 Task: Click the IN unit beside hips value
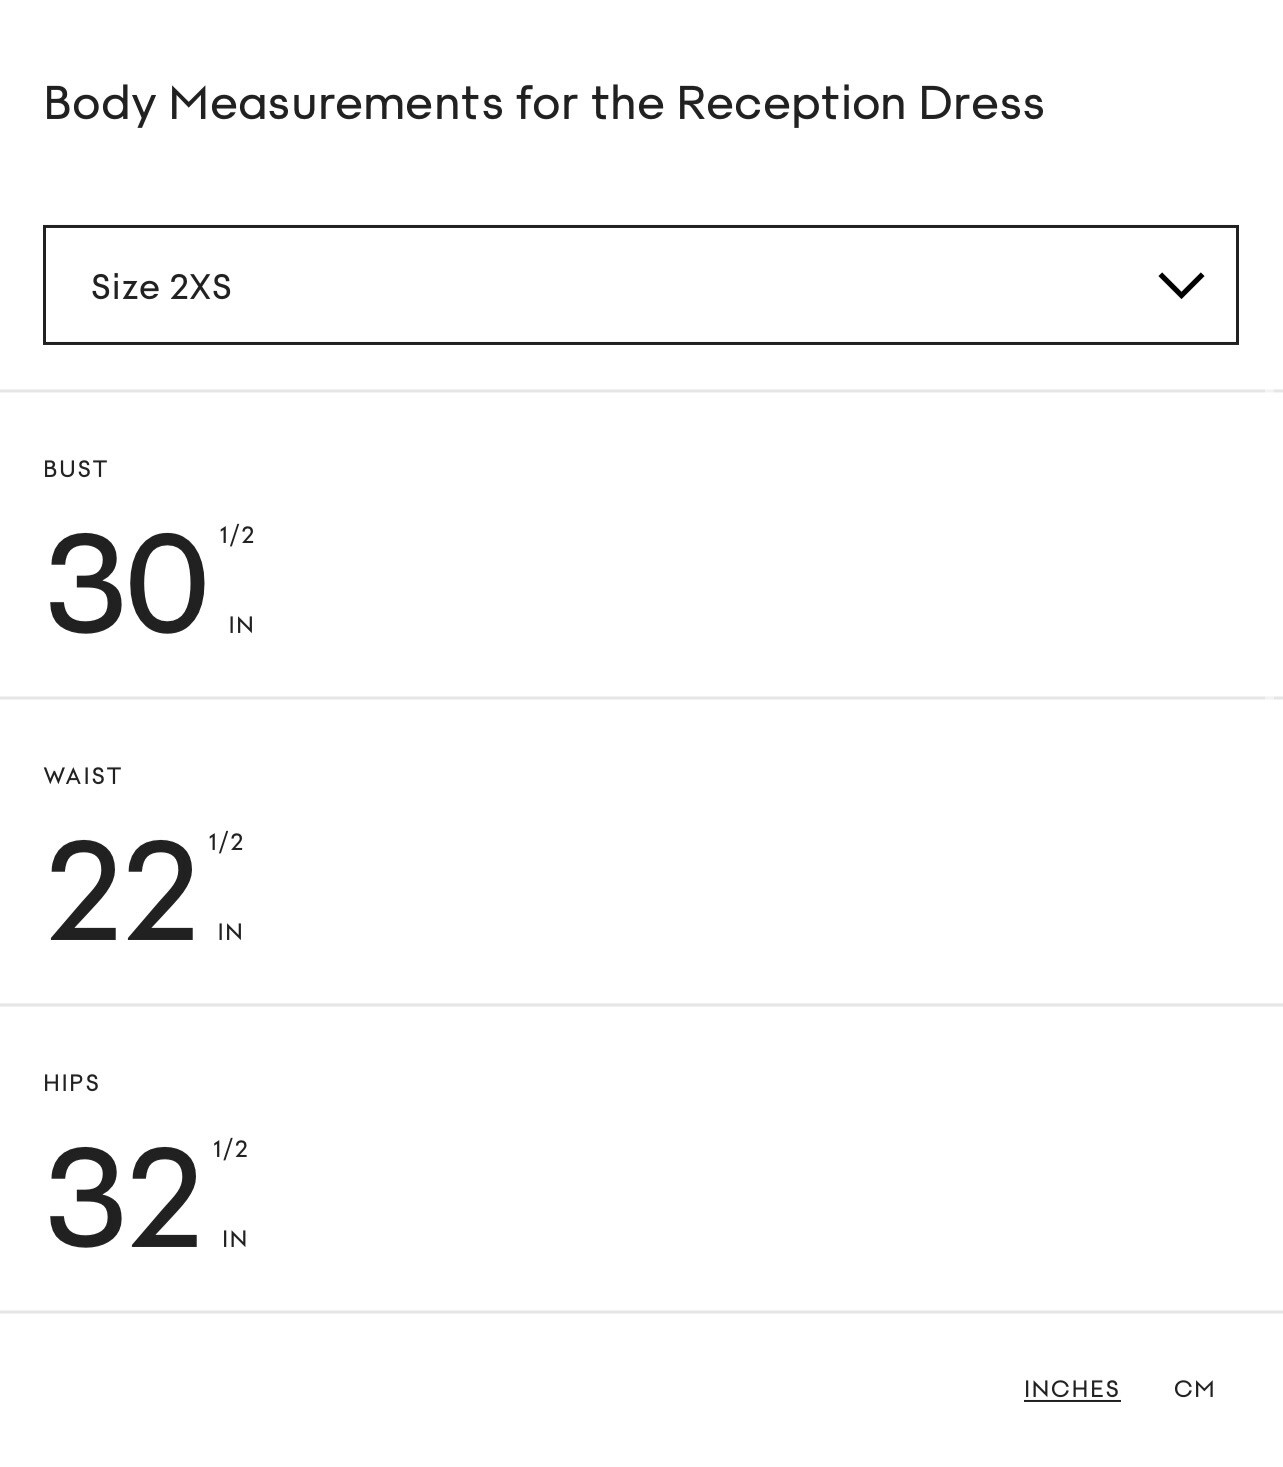tap(234, 1239)
